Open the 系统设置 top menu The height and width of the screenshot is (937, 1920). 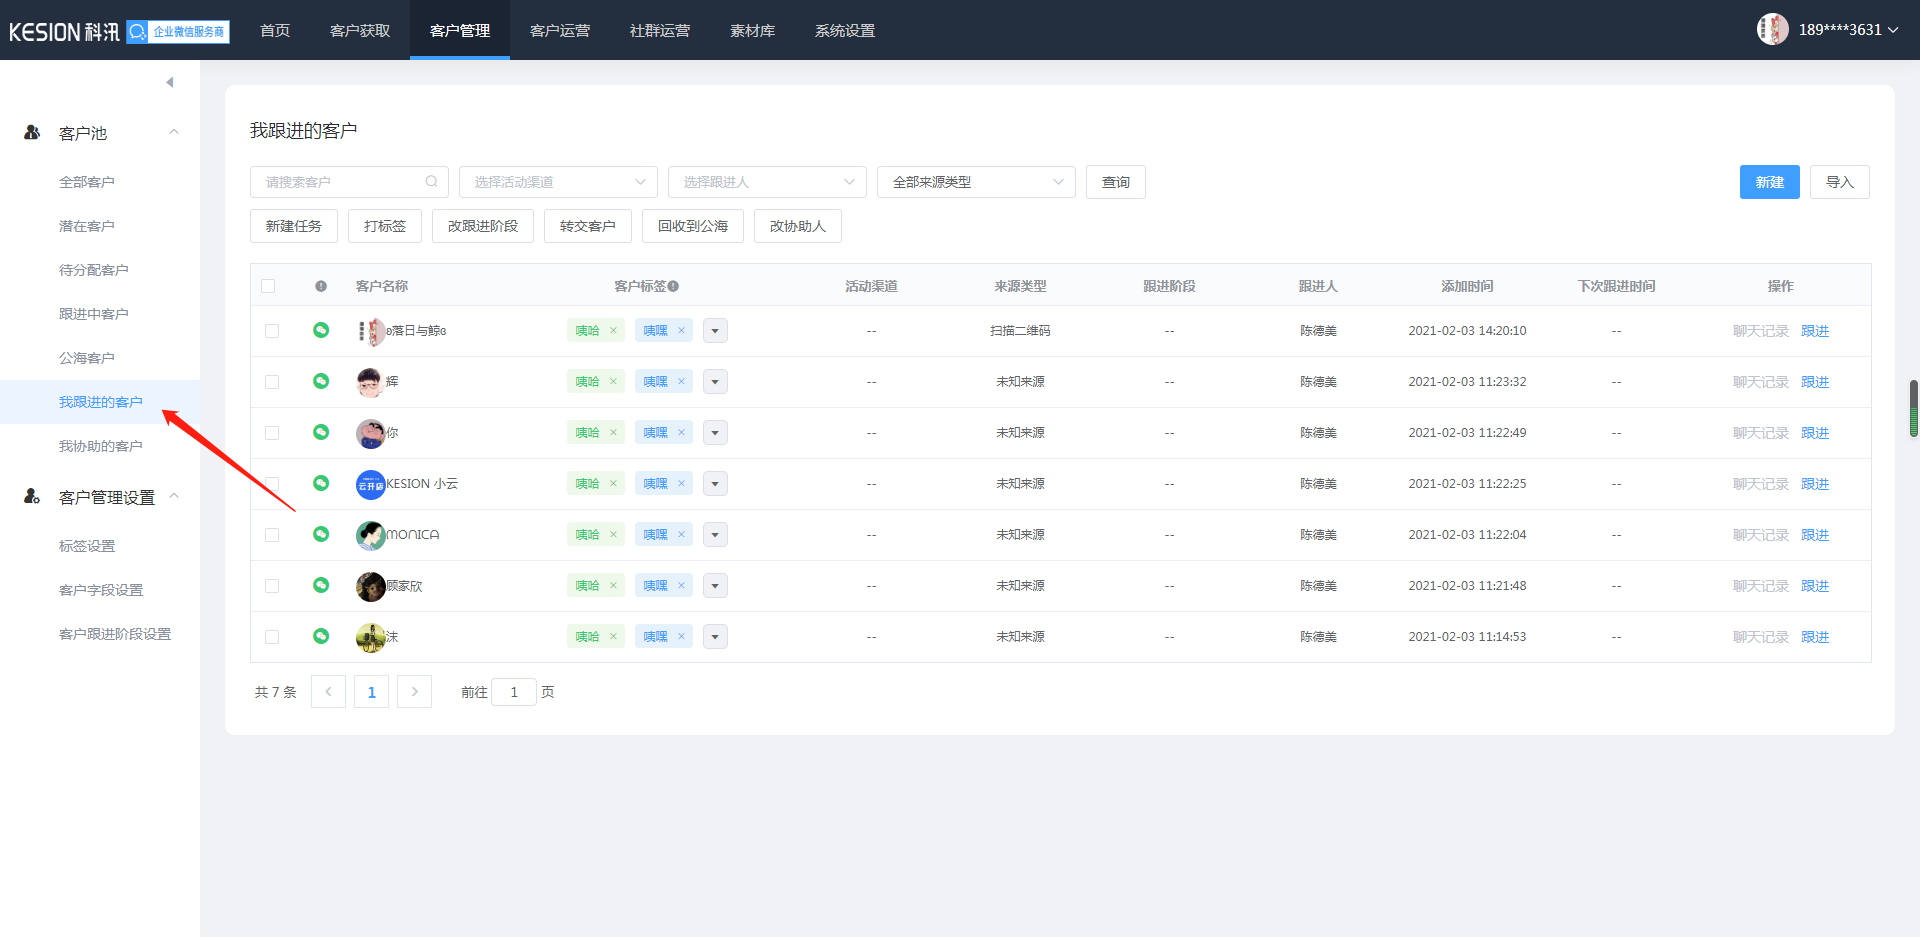click(x=845, y=30)
